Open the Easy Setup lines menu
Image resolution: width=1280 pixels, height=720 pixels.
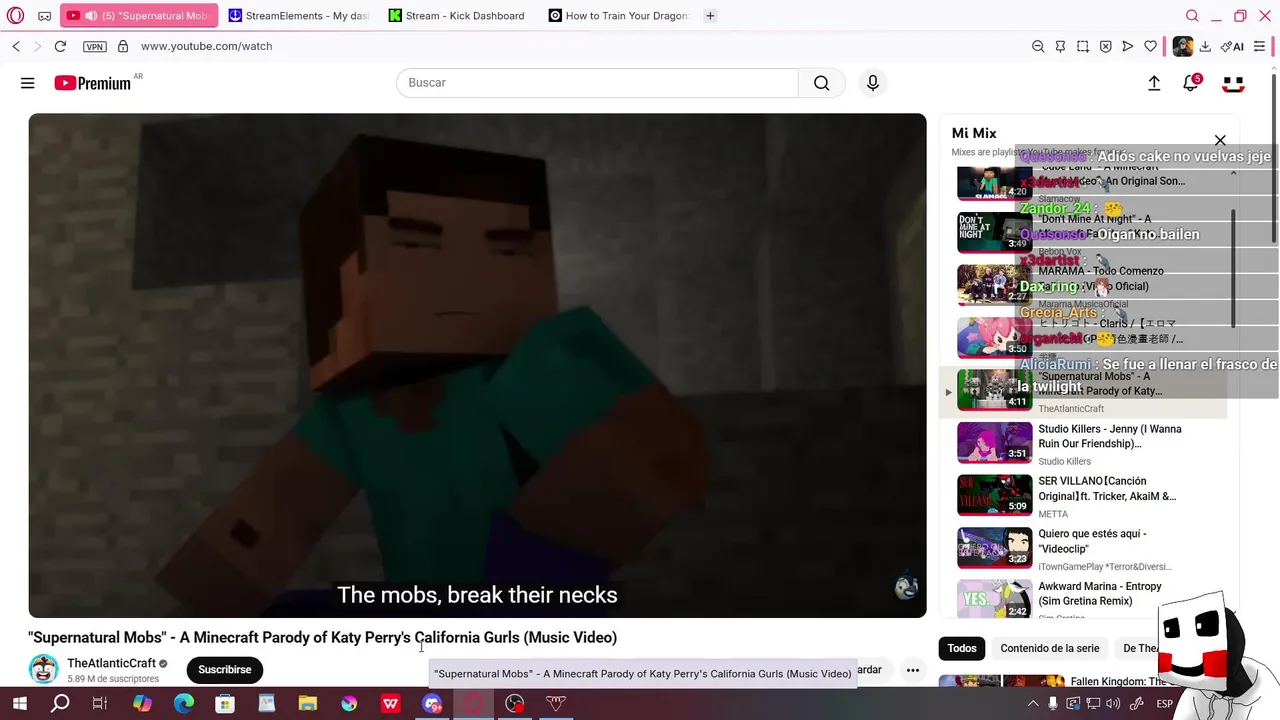[1259, 46]
